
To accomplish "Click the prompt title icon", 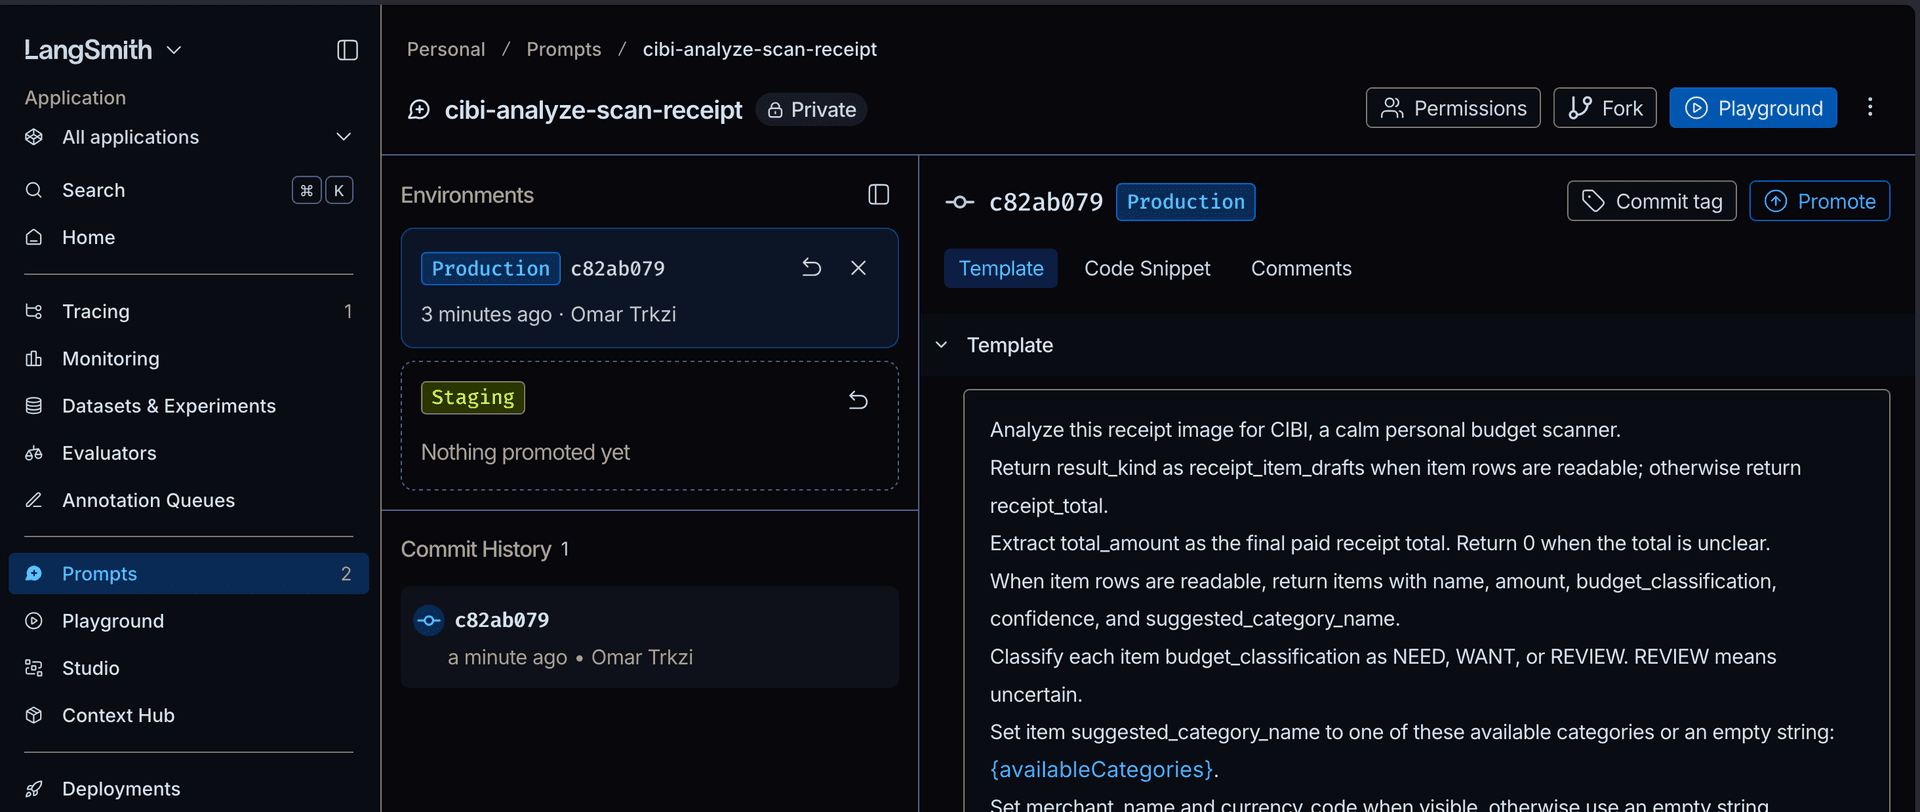I will 419,110.
